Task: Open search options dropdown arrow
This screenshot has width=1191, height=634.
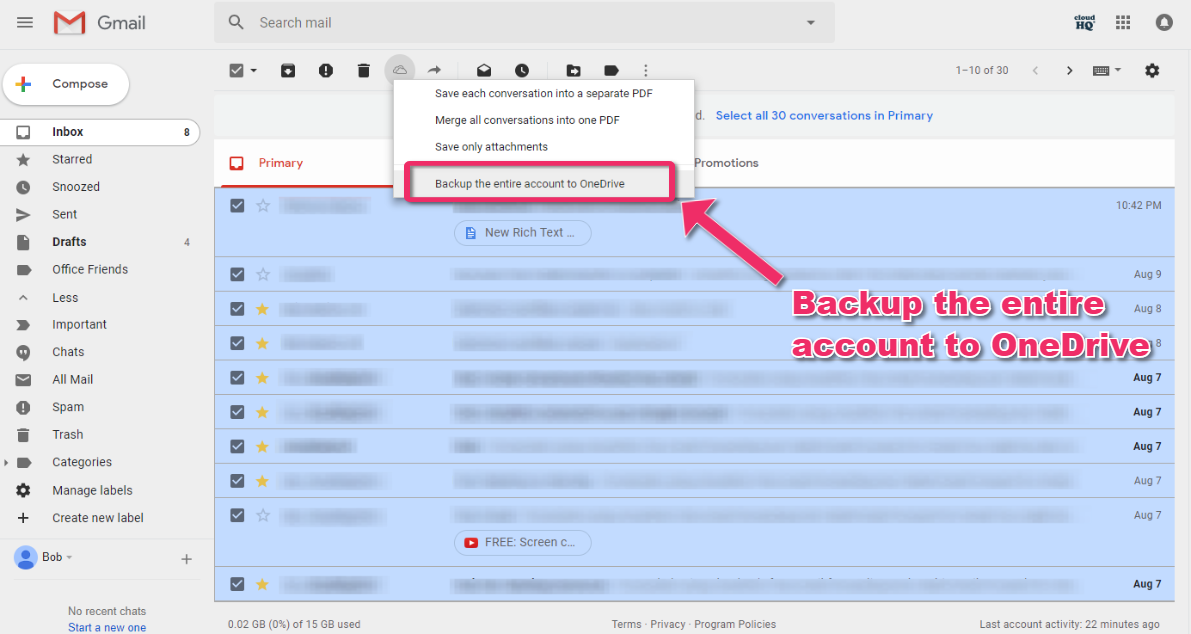Action: pos(810,23)
